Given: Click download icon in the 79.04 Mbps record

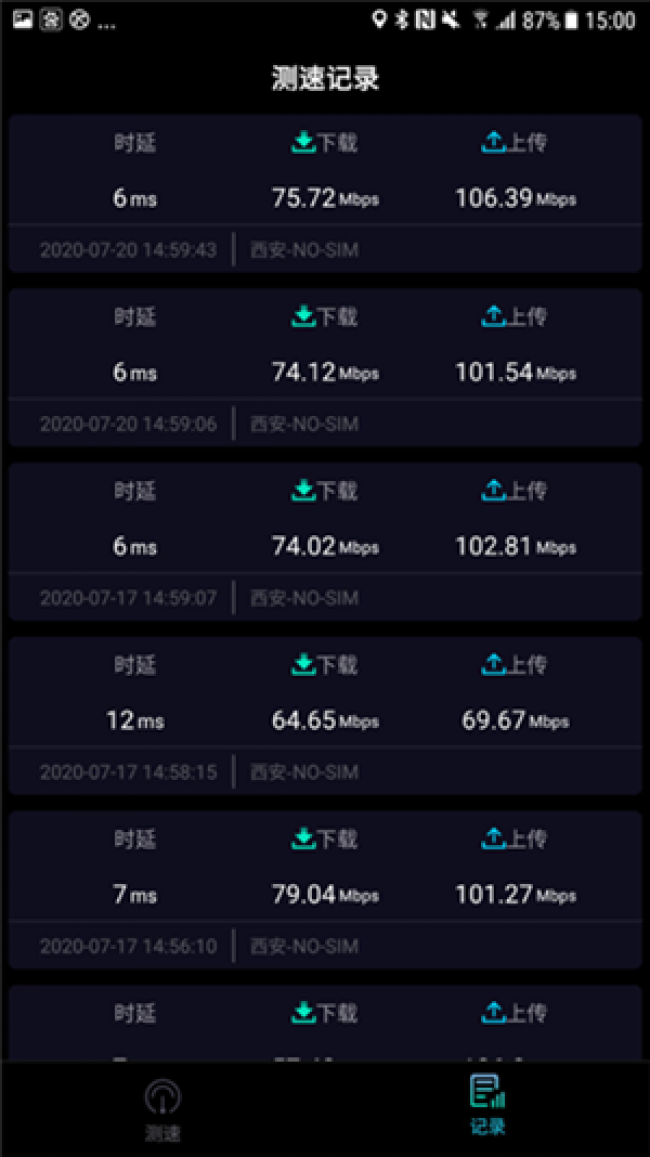Looking at the screenshot, I should [303, 838].
